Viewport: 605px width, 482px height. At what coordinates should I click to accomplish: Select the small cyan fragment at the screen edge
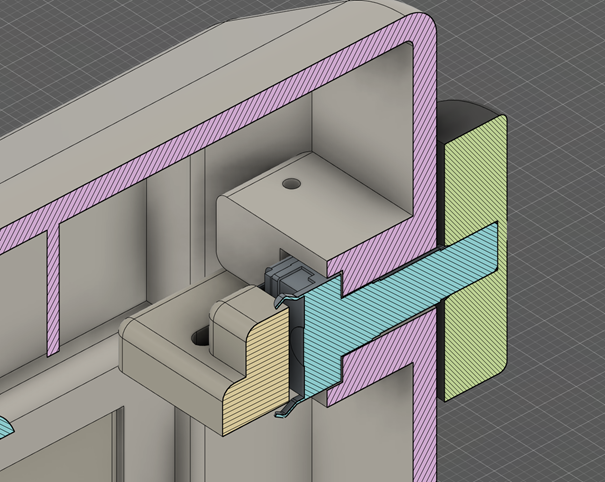(x=5, y=427)
